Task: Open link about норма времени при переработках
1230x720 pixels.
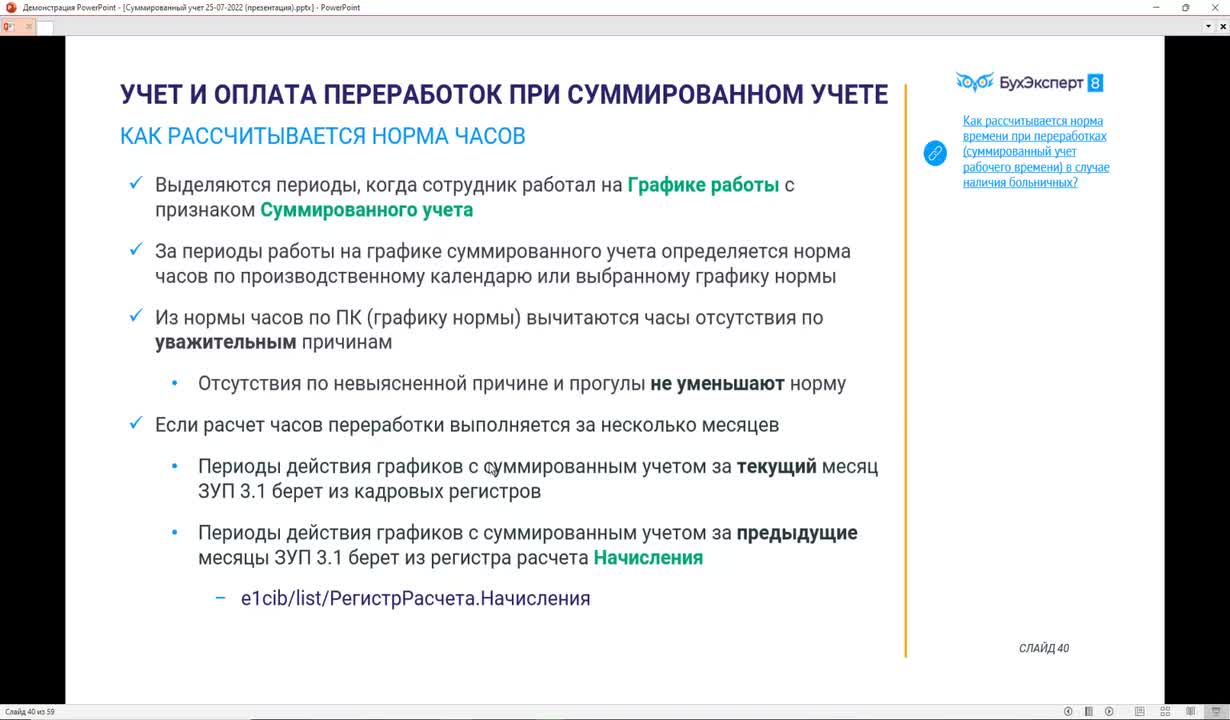Action: 1035,151
